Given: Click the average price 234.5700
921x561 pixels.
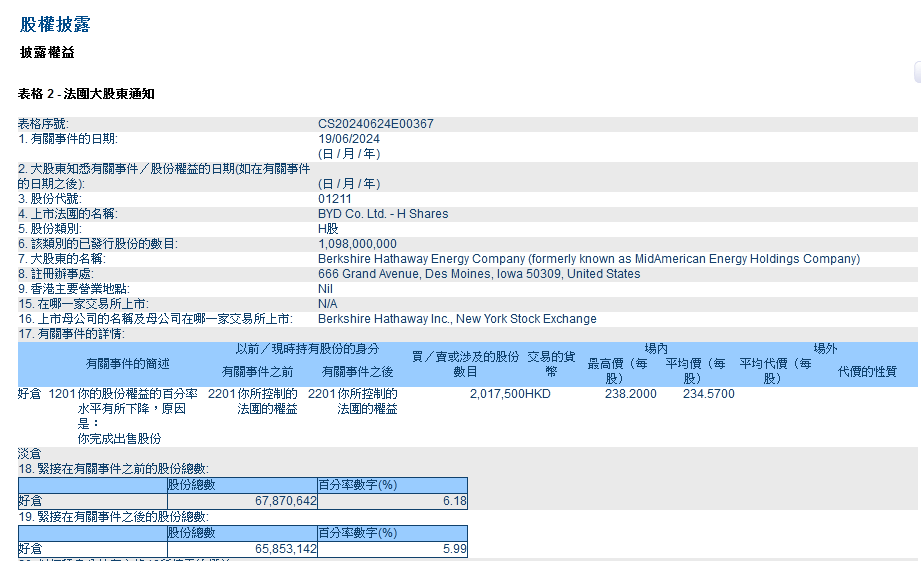Looking at the screenshot, I should (709, 394).
